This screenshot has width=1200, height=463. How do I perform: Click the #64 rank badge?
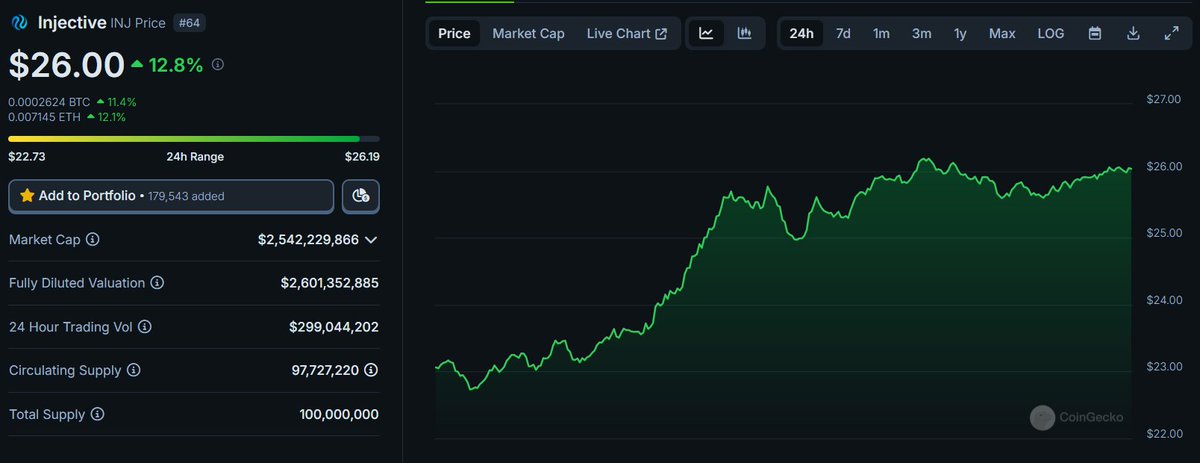(189, 22)
